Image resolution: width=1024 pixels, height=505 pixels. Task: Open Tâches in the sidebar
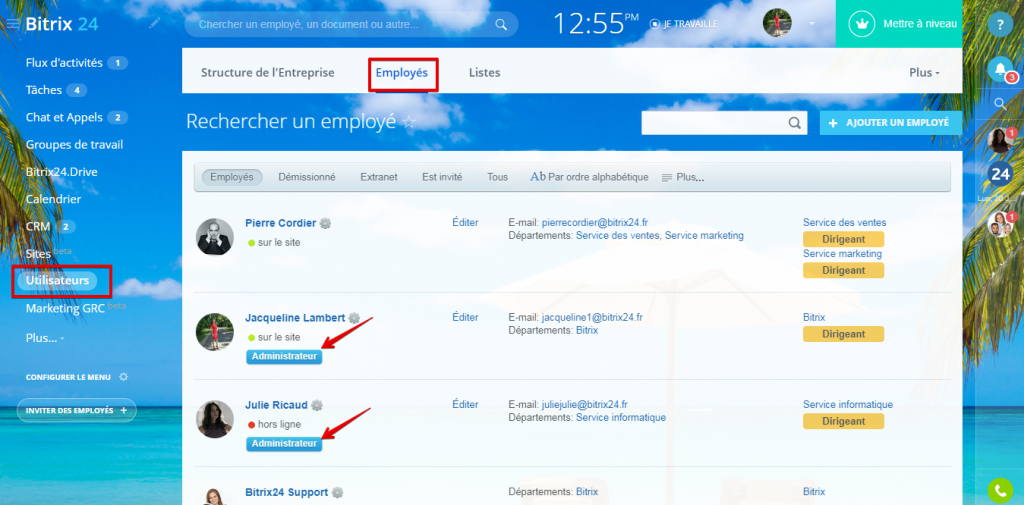(44, 90)
